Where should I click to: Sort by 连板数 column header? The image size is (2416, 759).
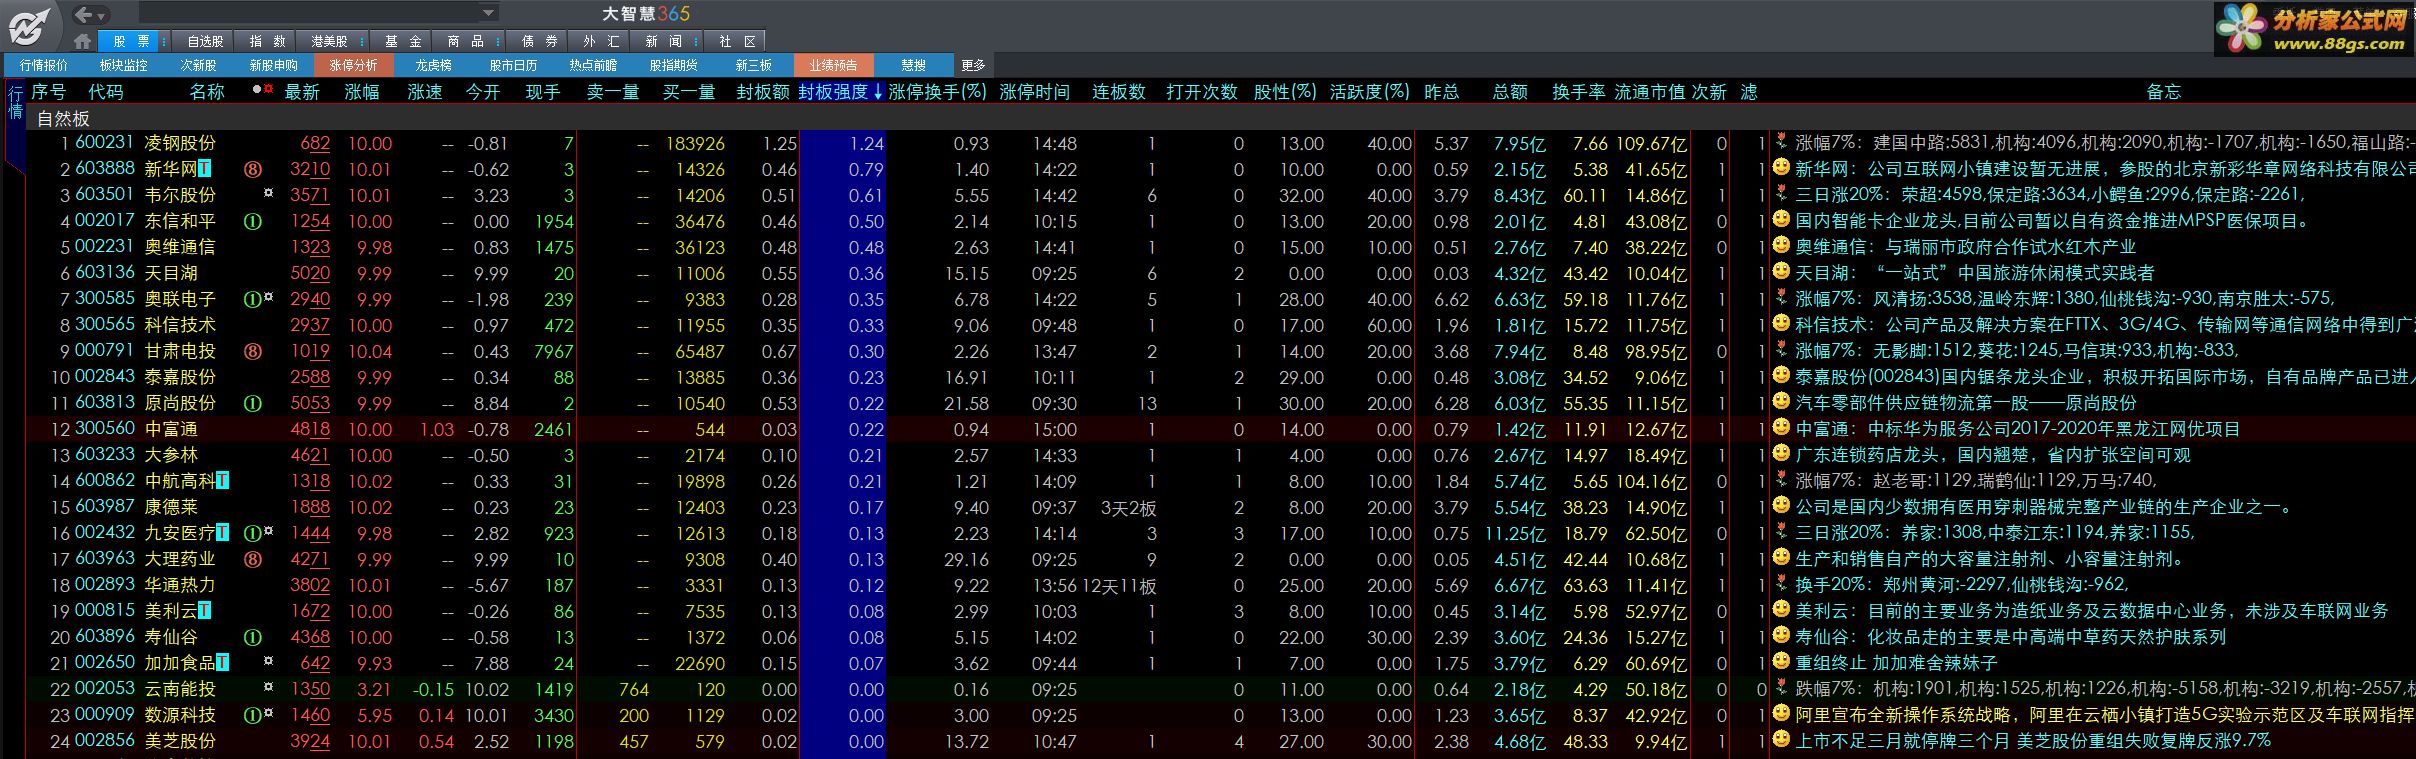point(1118,92)
